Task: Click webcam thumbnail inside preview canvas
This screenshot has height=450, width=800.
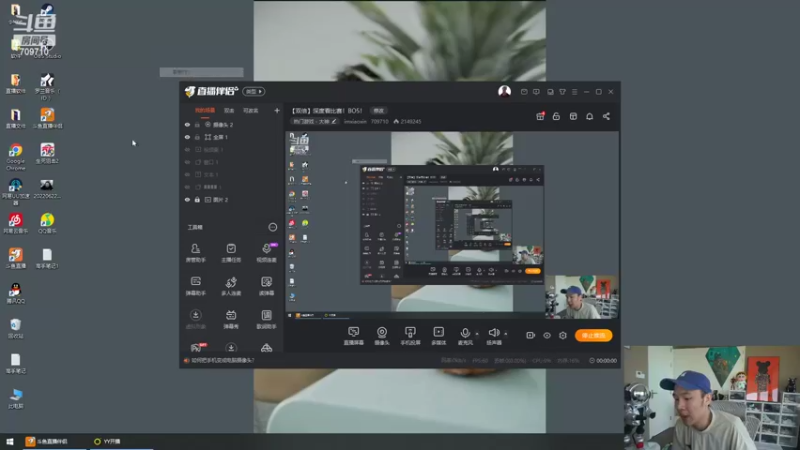Action: [582, 297]
